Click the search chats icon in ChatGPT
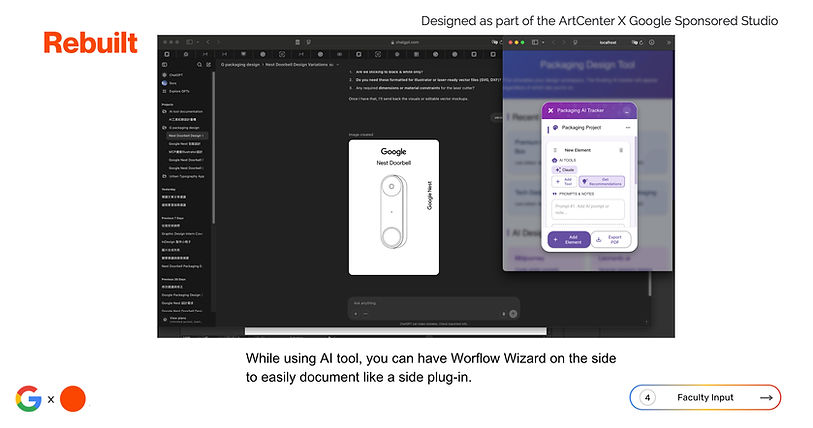The image size is (813, 428). pos(199,65)
